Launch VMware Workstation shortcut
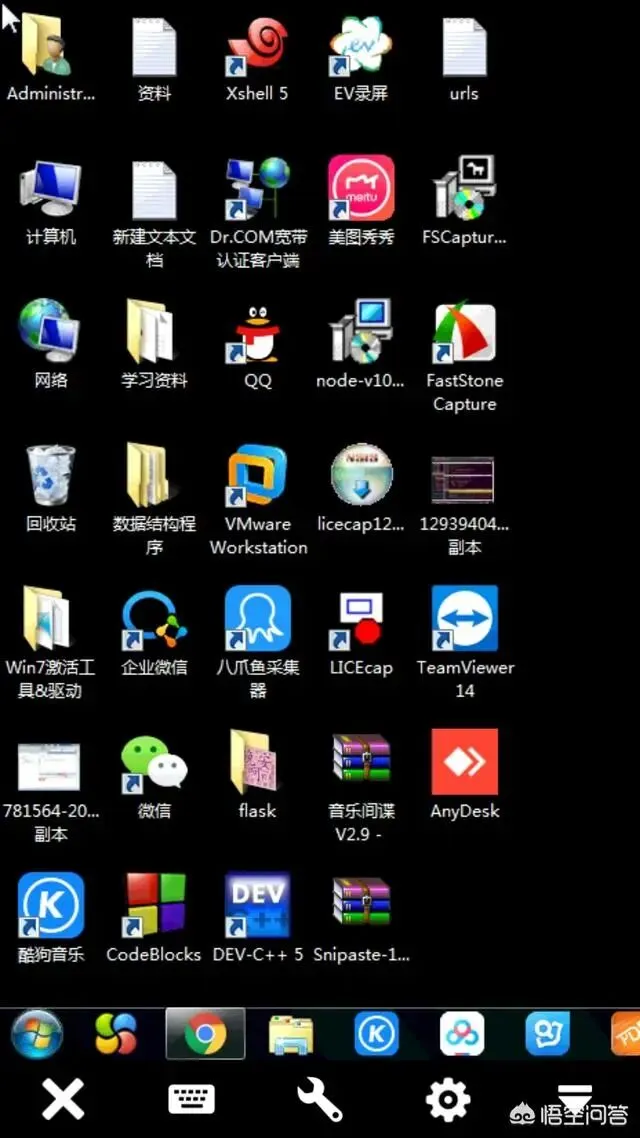Screen dimensions: 640x1138 coord(258,475)
